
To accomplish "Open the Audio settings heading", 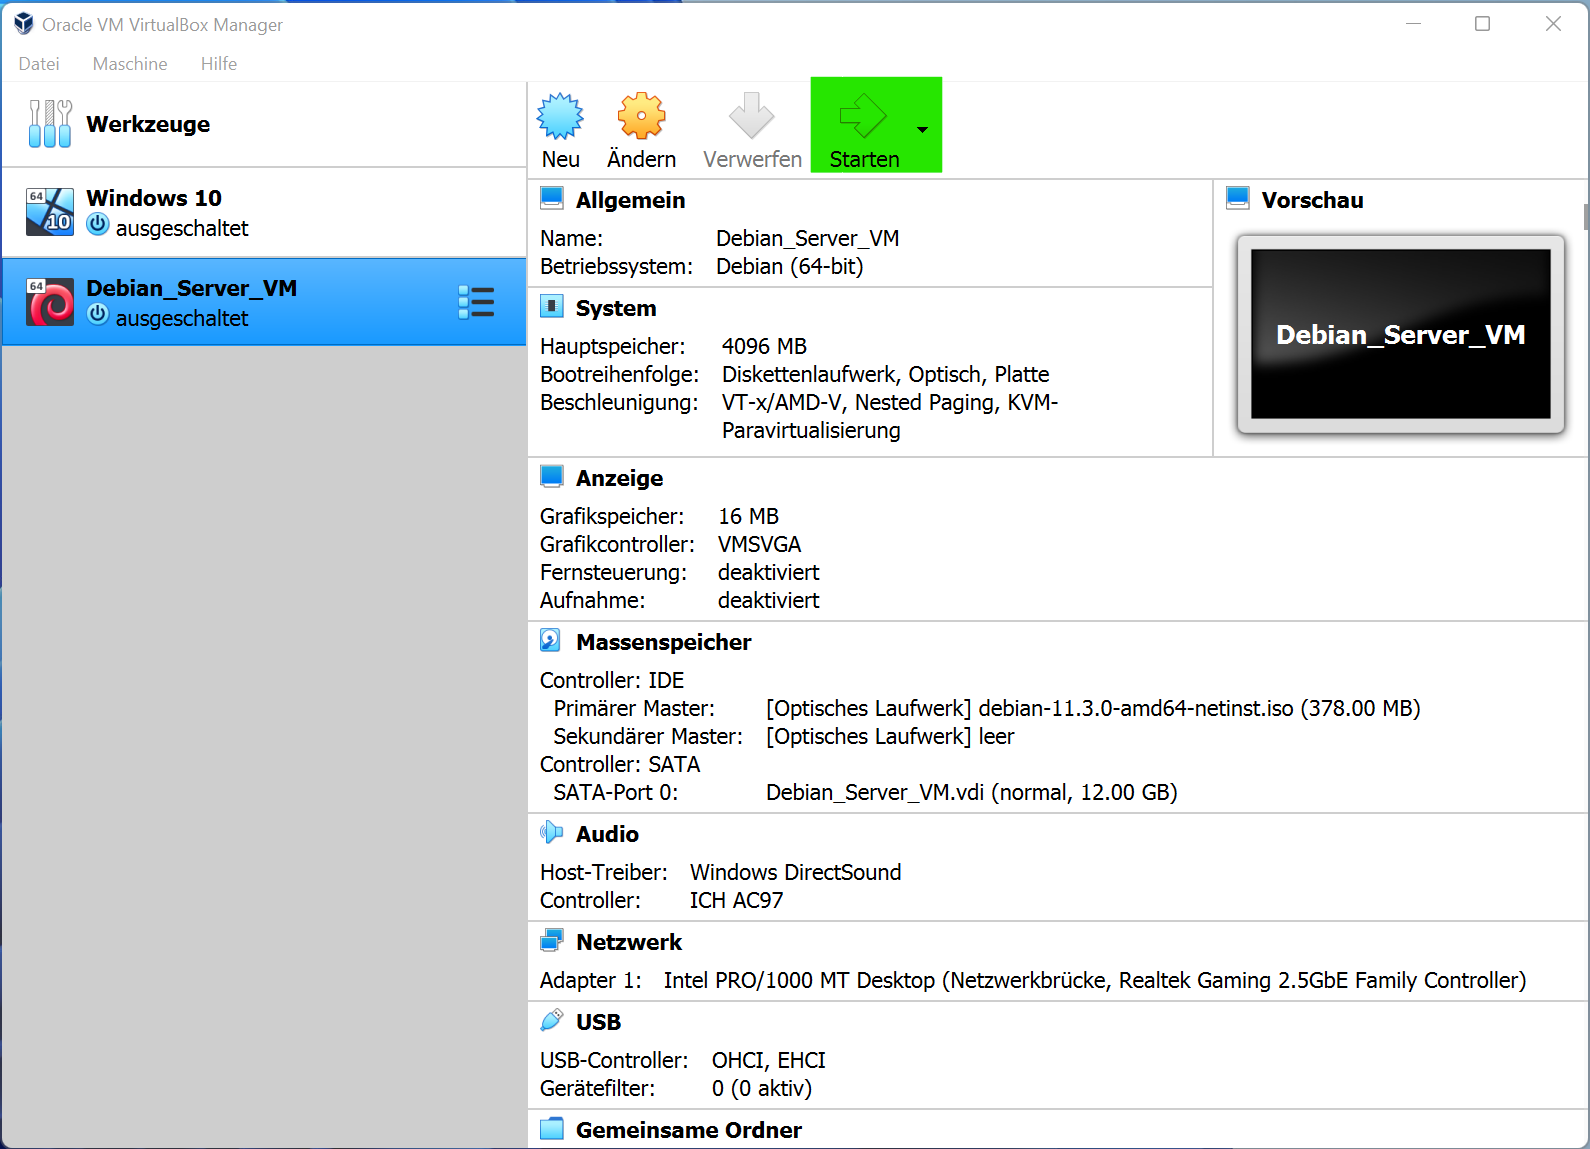I will [x=607, y=834].
